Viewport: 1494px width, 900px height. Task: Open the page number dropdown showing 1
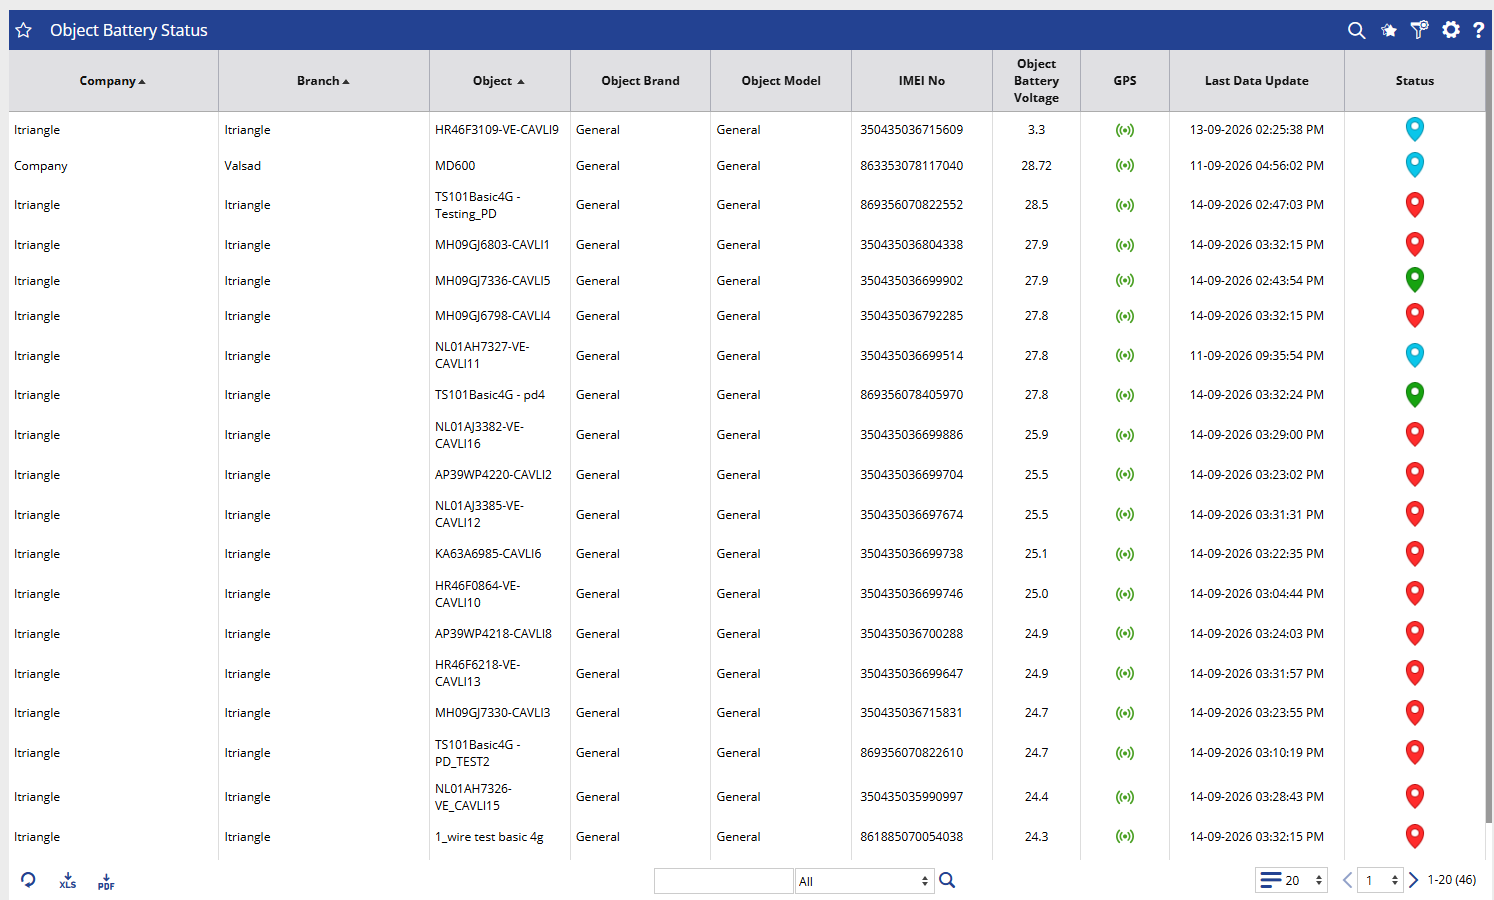point(1381,880)
